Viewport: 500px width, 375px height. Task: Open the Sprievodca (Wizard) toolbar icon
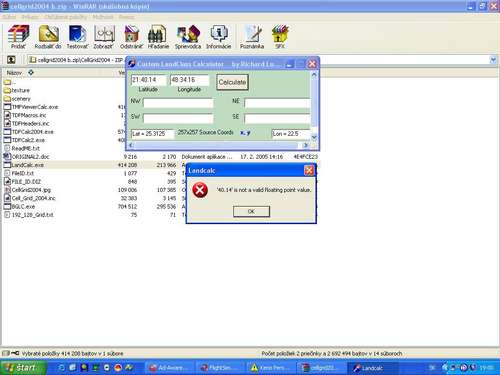tap(188, 37)
